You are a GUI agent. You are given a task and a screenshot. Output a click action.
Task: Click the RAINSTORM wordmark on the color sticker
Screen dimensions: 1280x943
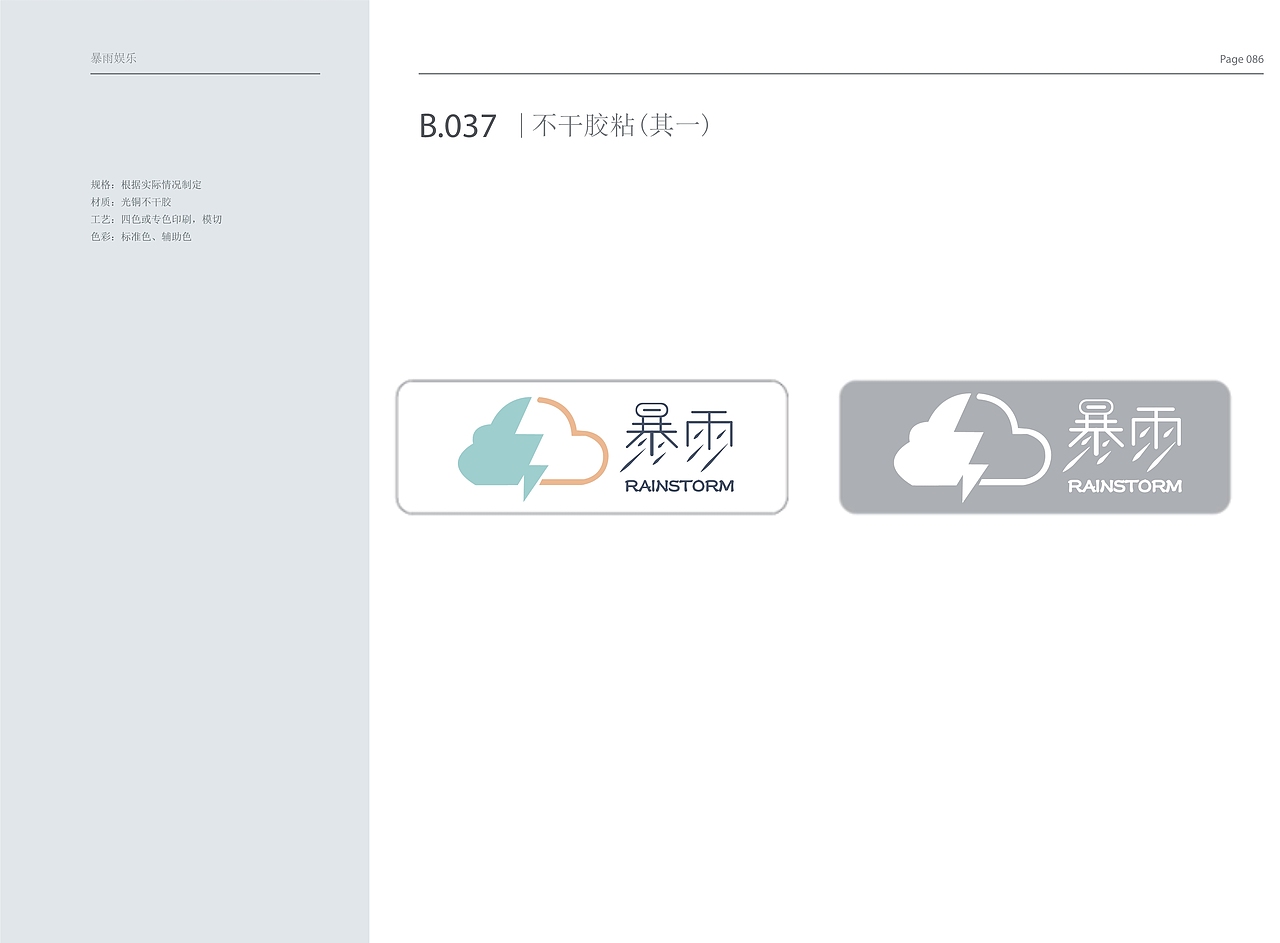tap(679, 487)
